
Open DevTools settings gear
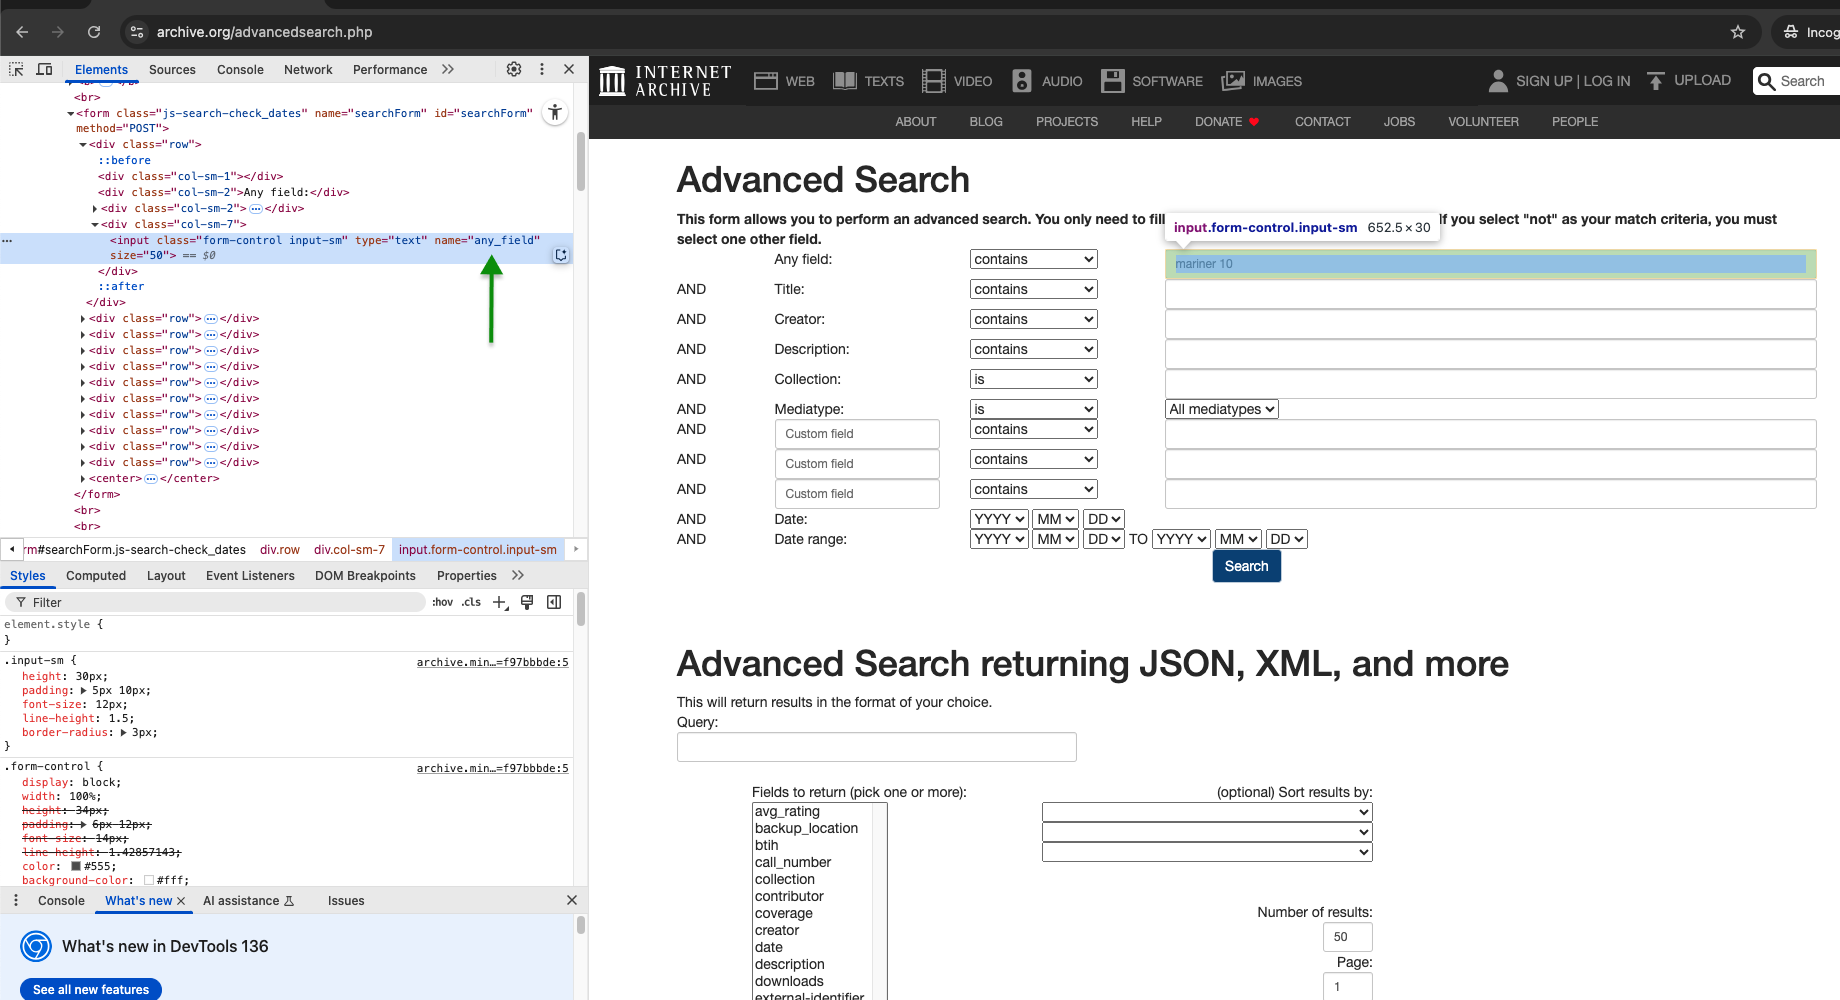pyautogui.click(x=514, y=69)
